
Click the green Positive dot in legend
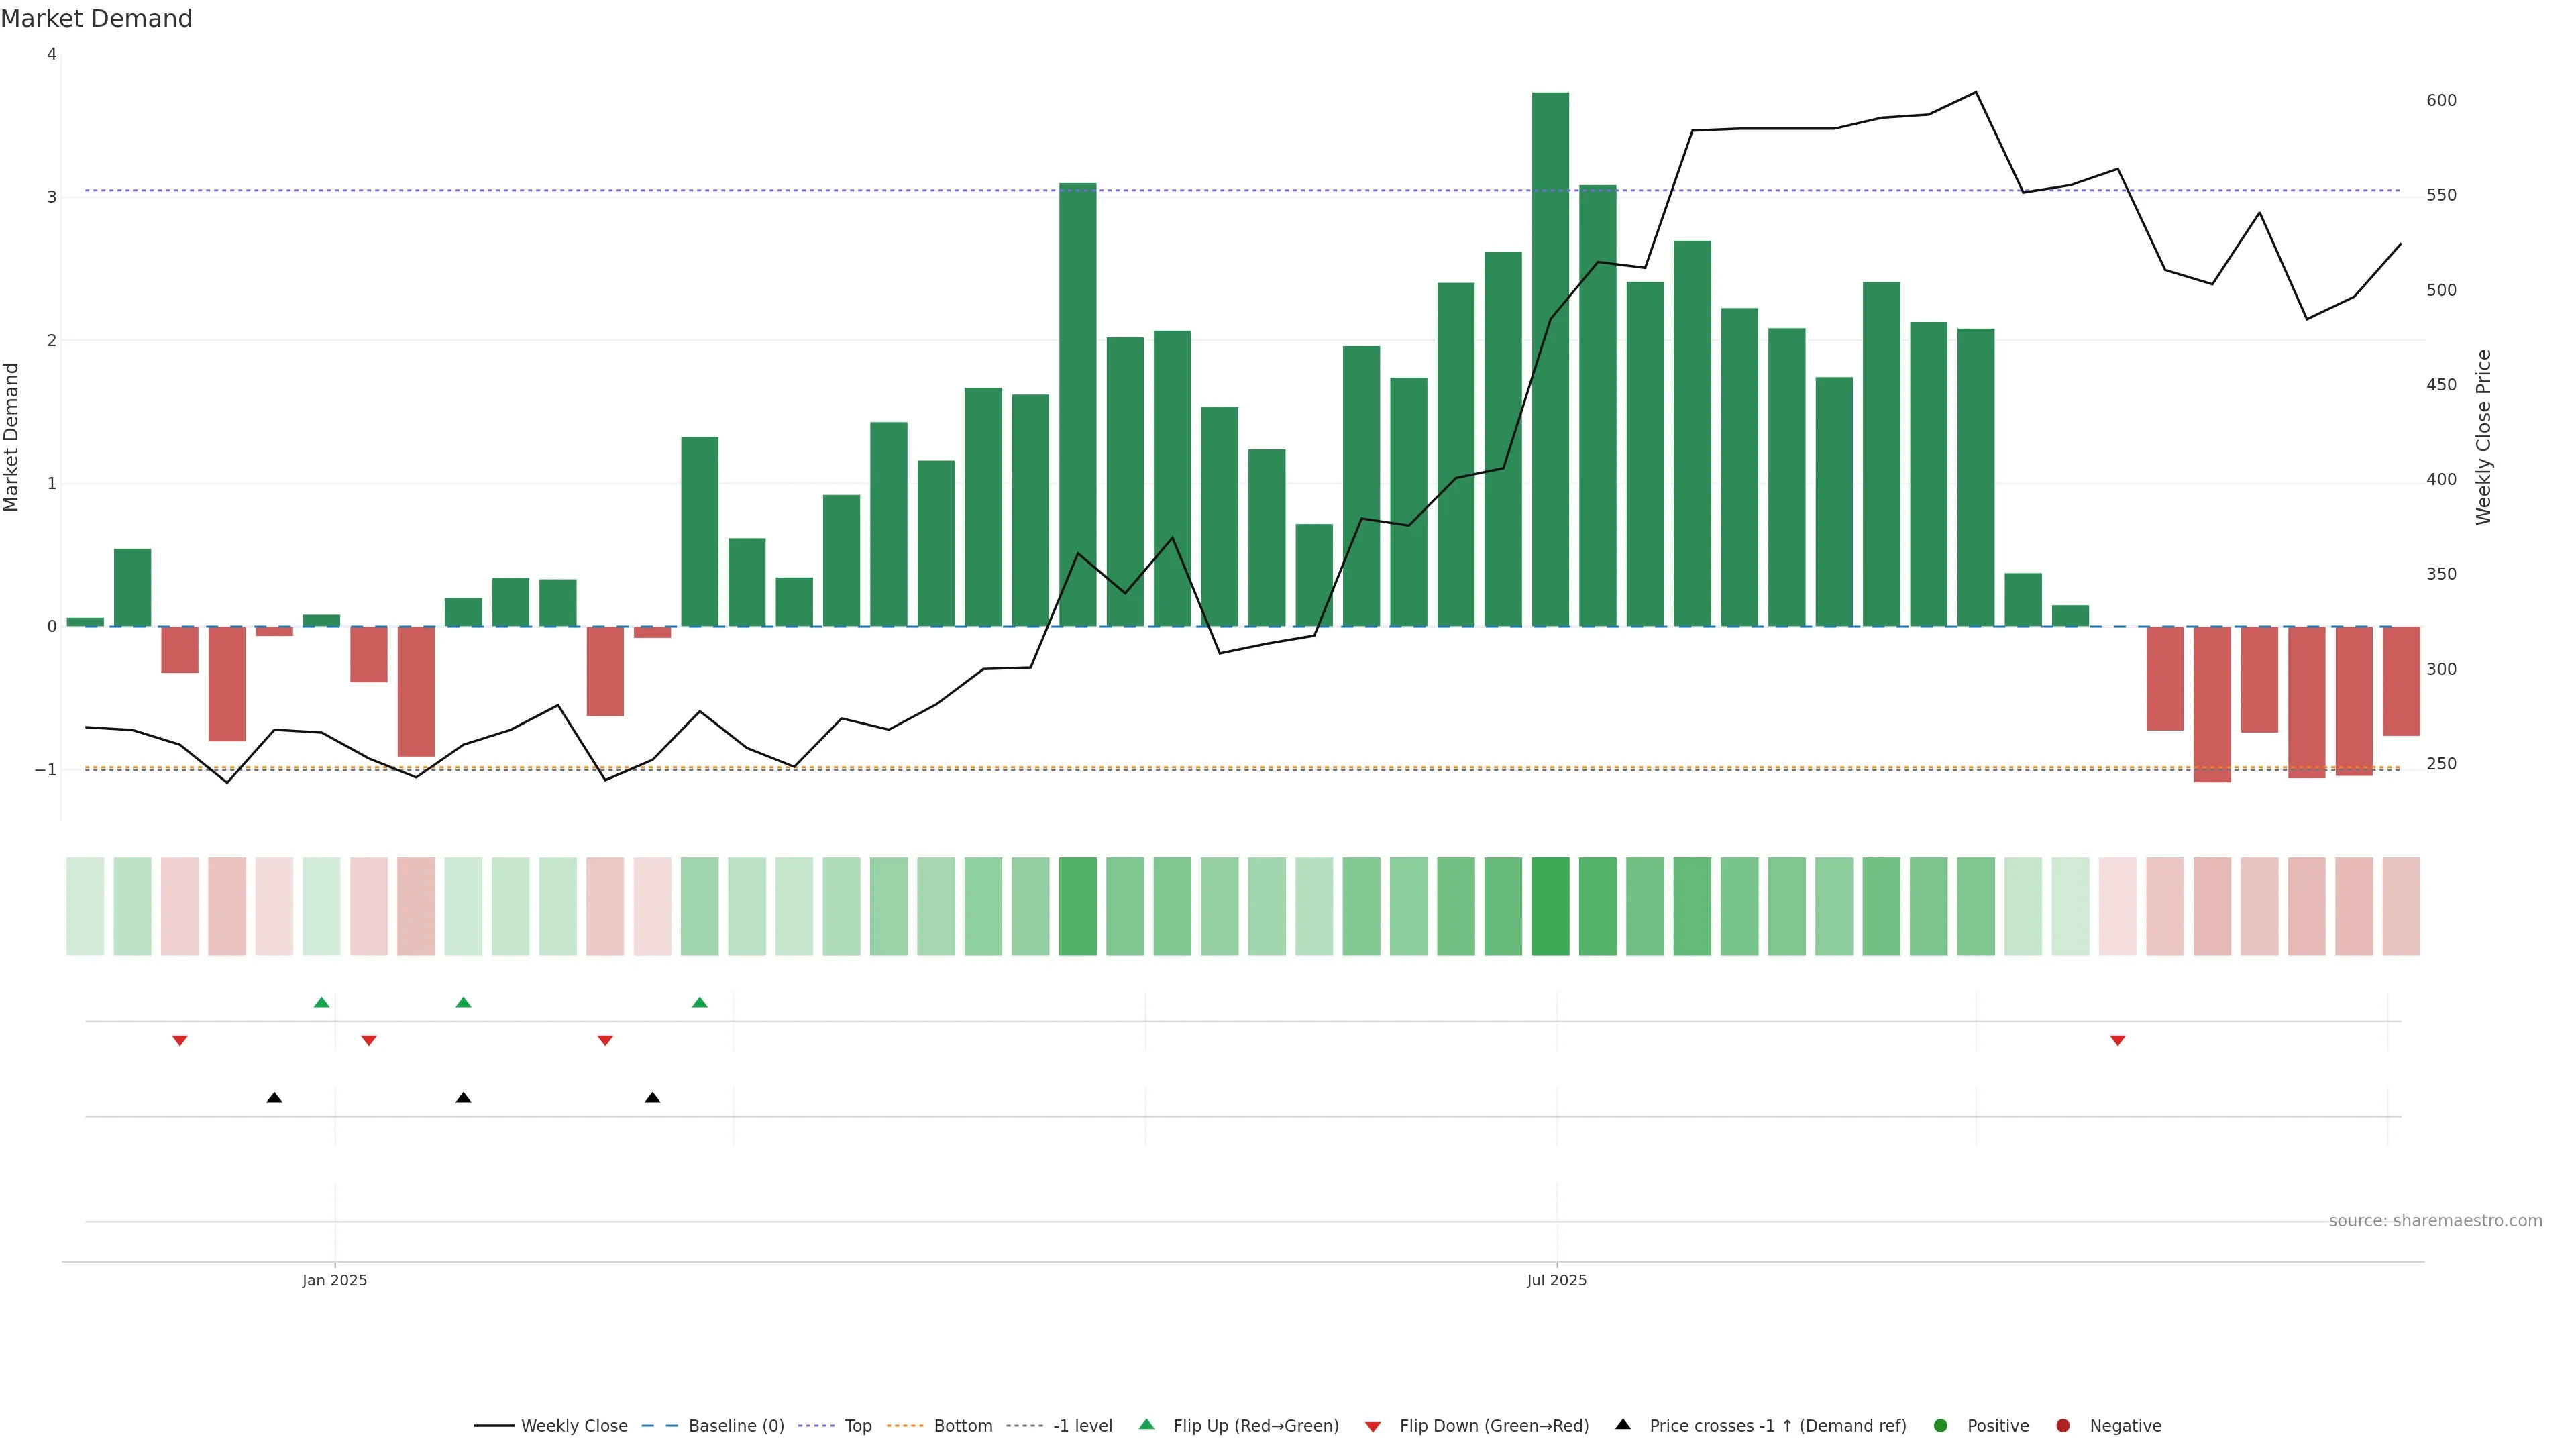click(1941, 1425)
